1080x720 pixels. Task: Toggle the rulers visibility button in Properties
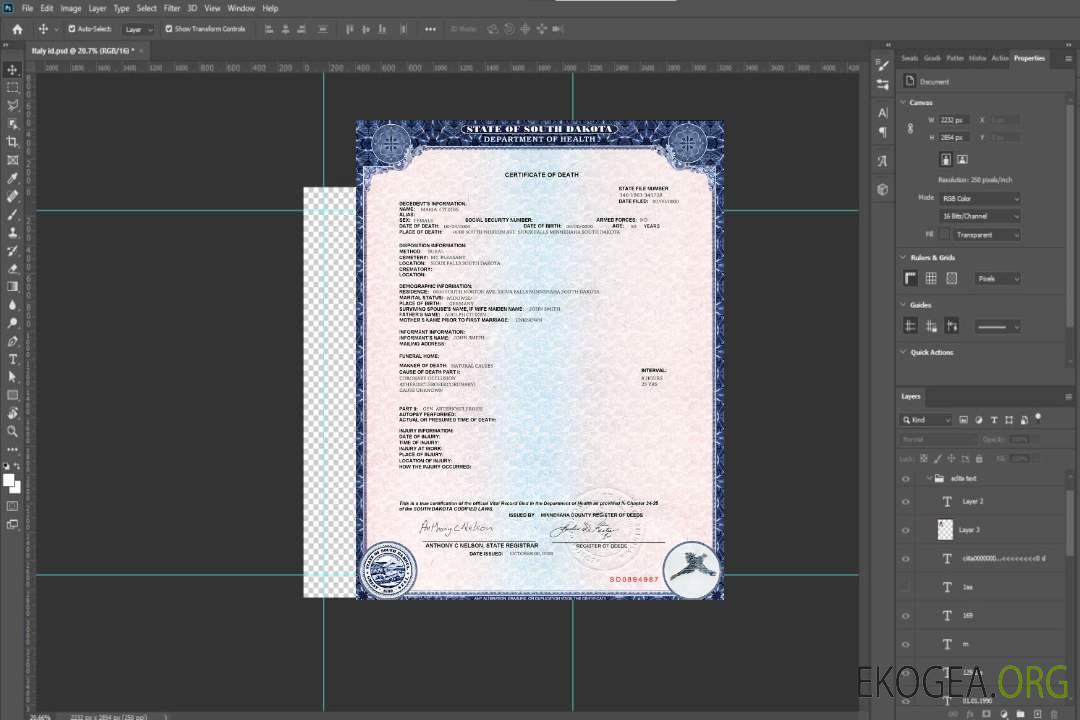pos(911,278)
